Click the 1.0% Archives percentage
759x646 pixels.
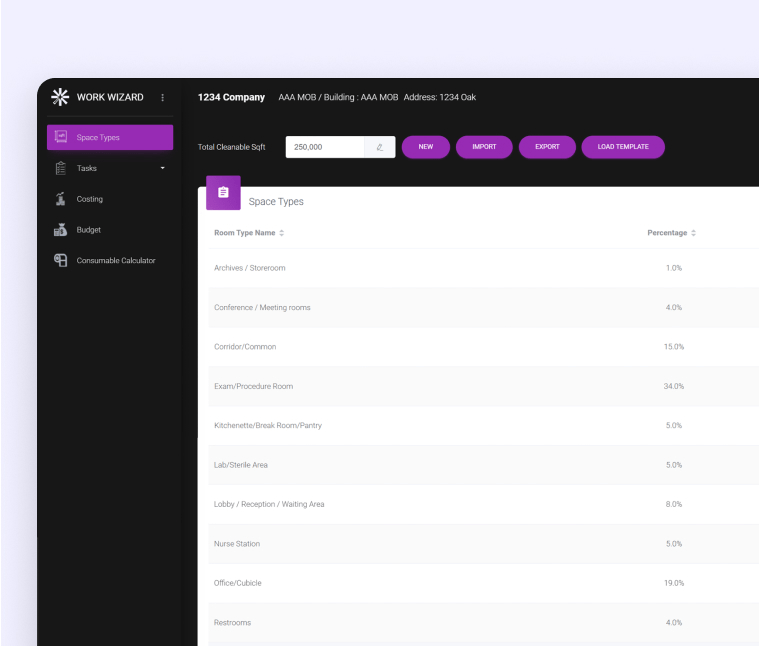pyautogui.click(x=674, y=268)
